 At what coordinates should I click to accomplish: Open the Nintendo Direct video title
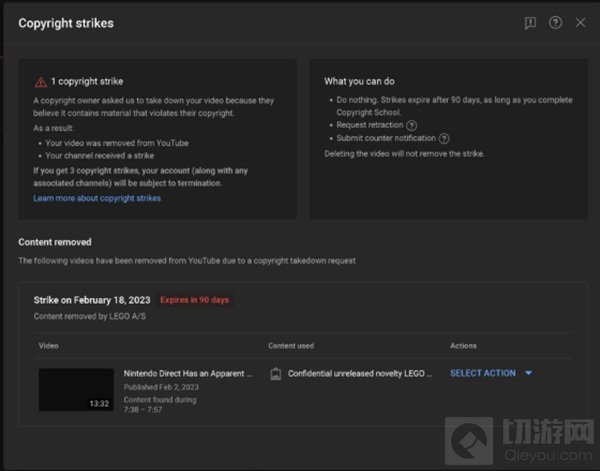187,373
